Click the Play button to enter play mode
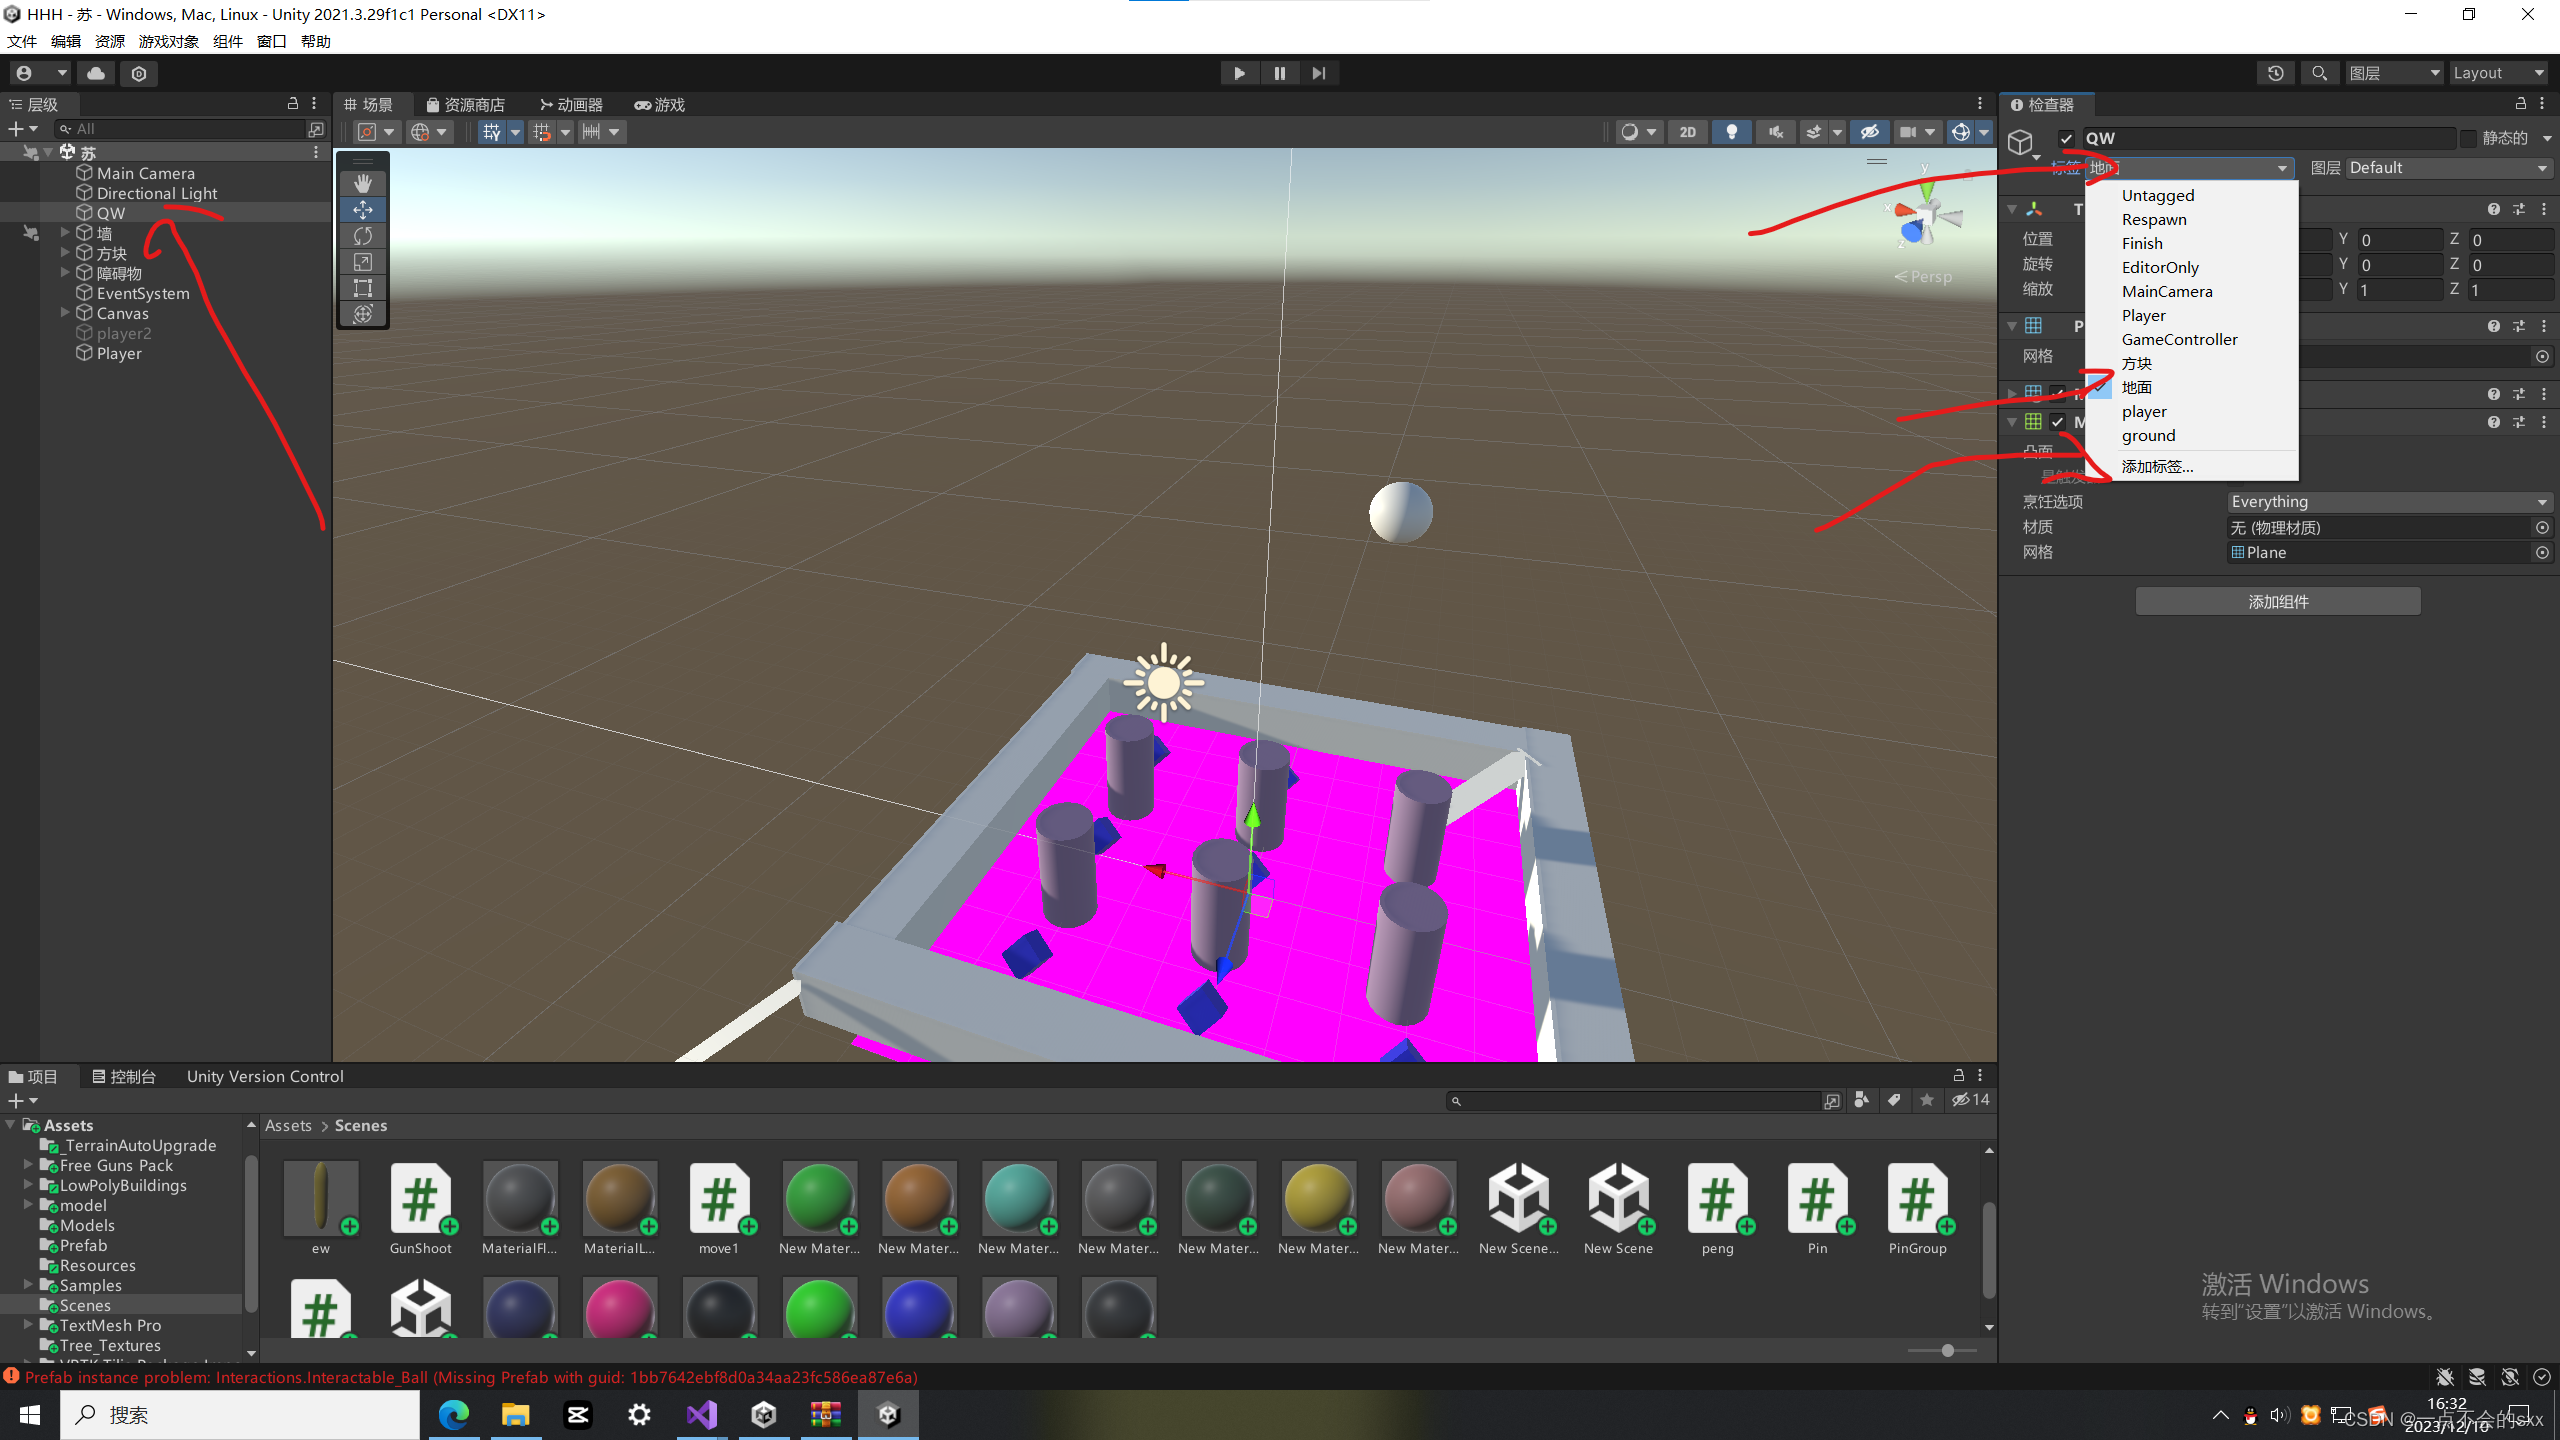The image size is (2560, 1440). (1239, 73)
